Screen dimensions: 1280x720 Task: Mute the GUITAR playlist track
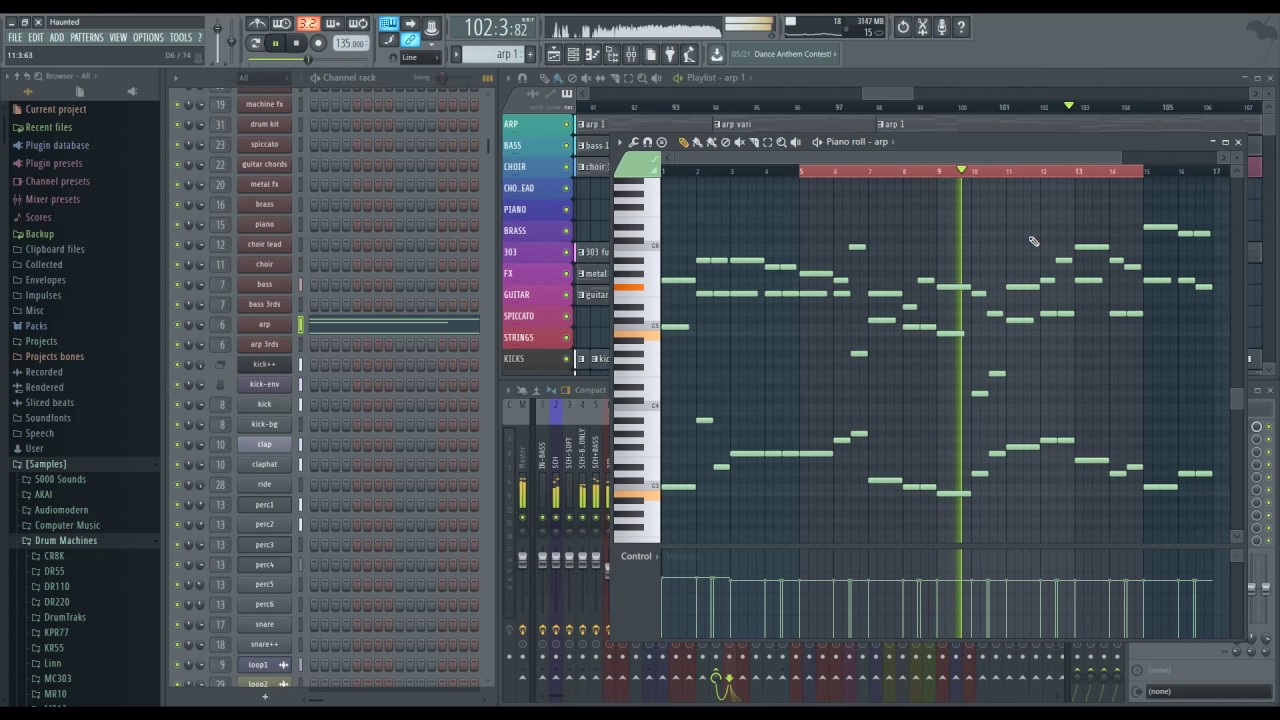tap(566, 295)
